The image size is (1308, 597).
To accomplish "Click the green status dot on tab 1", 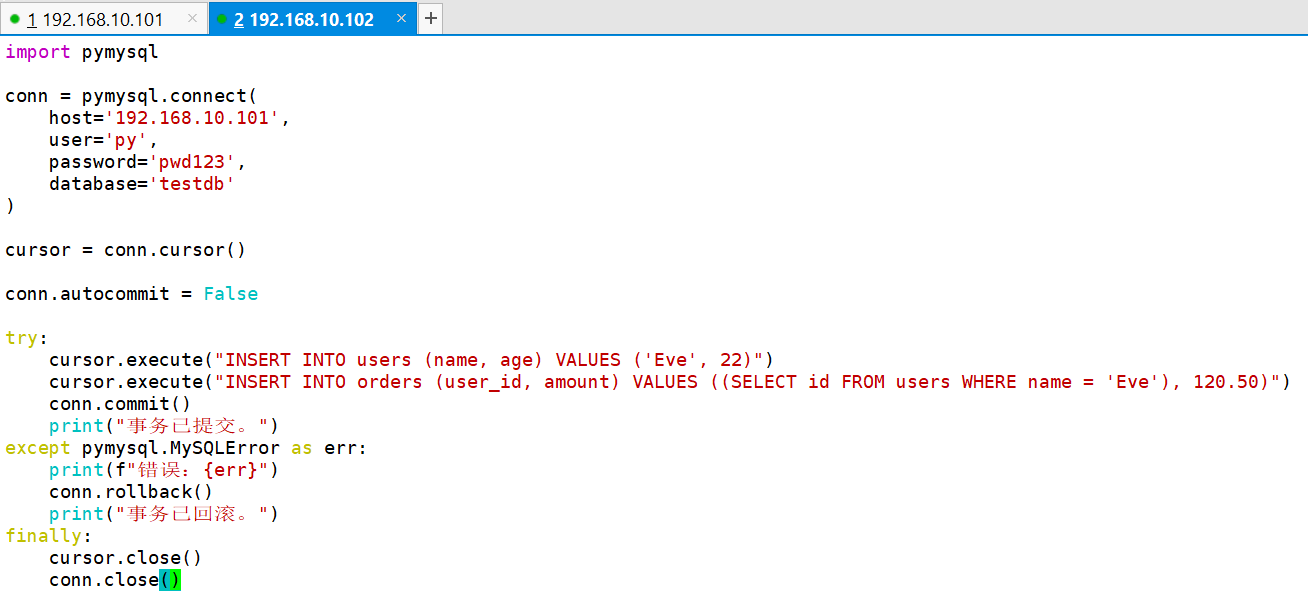I will (15, 19).
